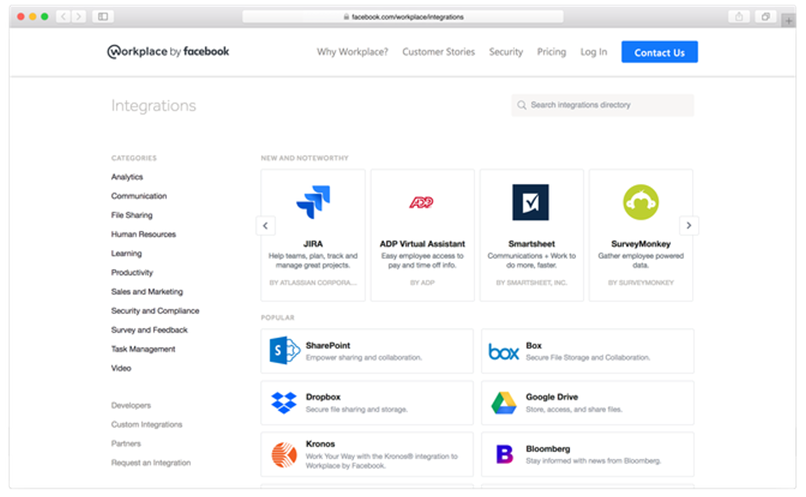The width and height of the screenshot is (806, 497).
Task: Go to Security nav item
Action: point(506,52)
